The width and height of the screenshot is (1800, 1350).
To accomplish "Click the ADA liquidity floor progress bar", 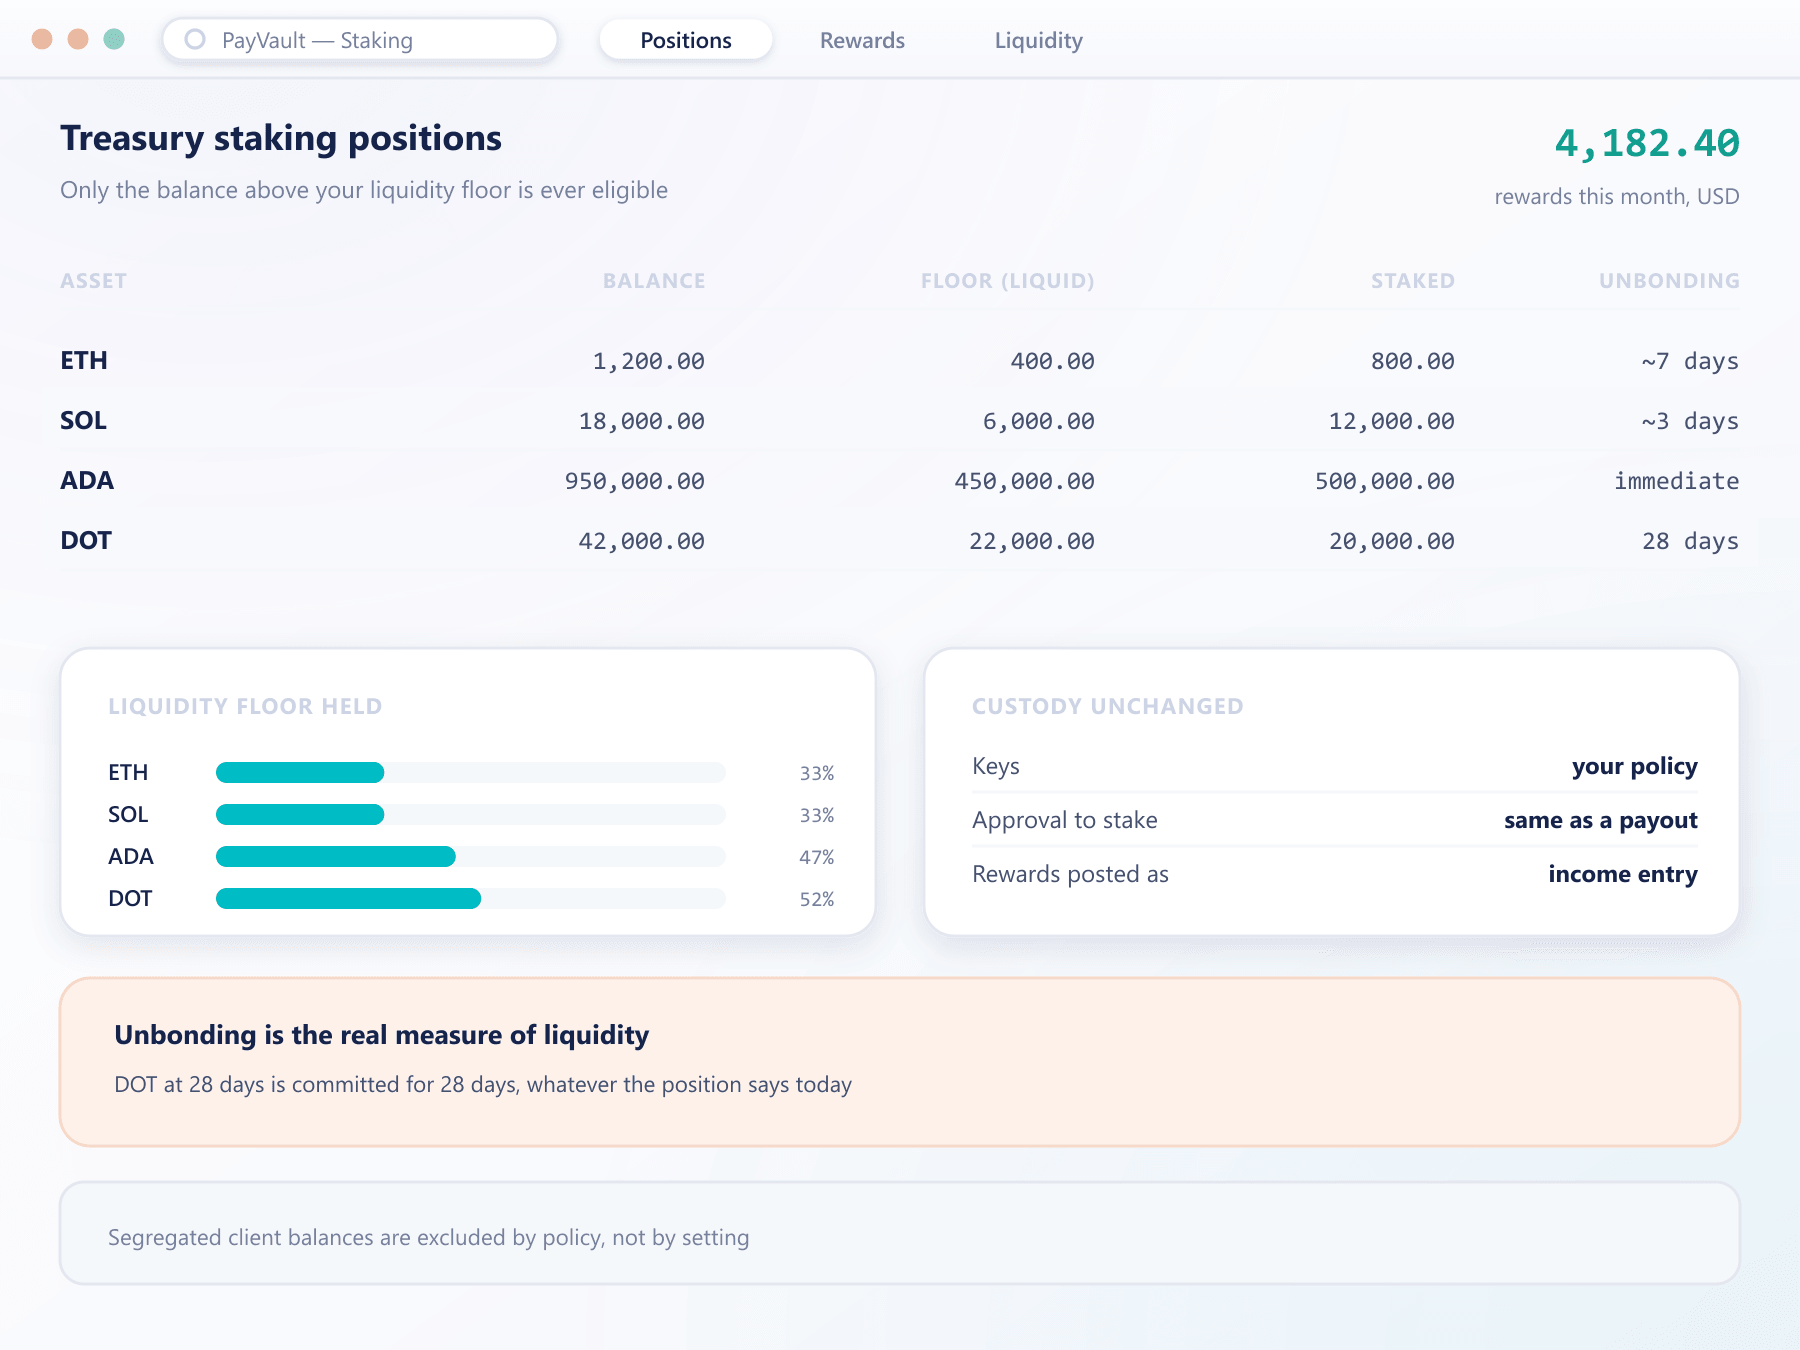I will 471,856.
